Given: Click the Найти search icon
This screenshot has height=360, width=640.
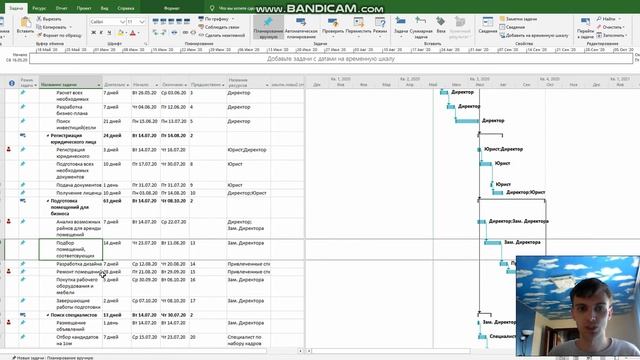Looking at the screenshot, I should [599, 19].
